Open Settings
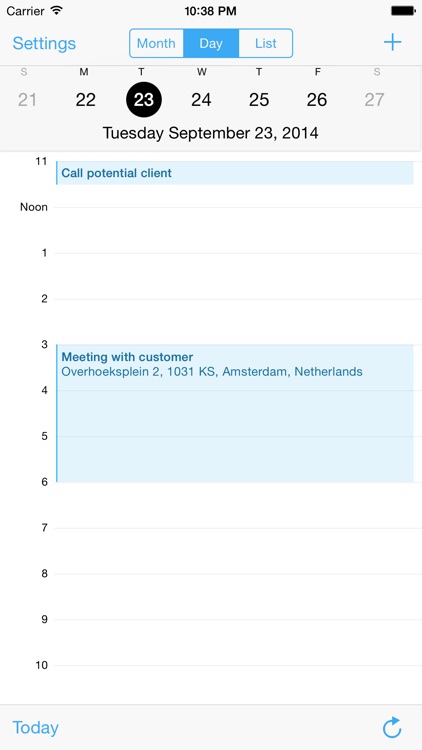422x750 pixels. tap(44, 43)
